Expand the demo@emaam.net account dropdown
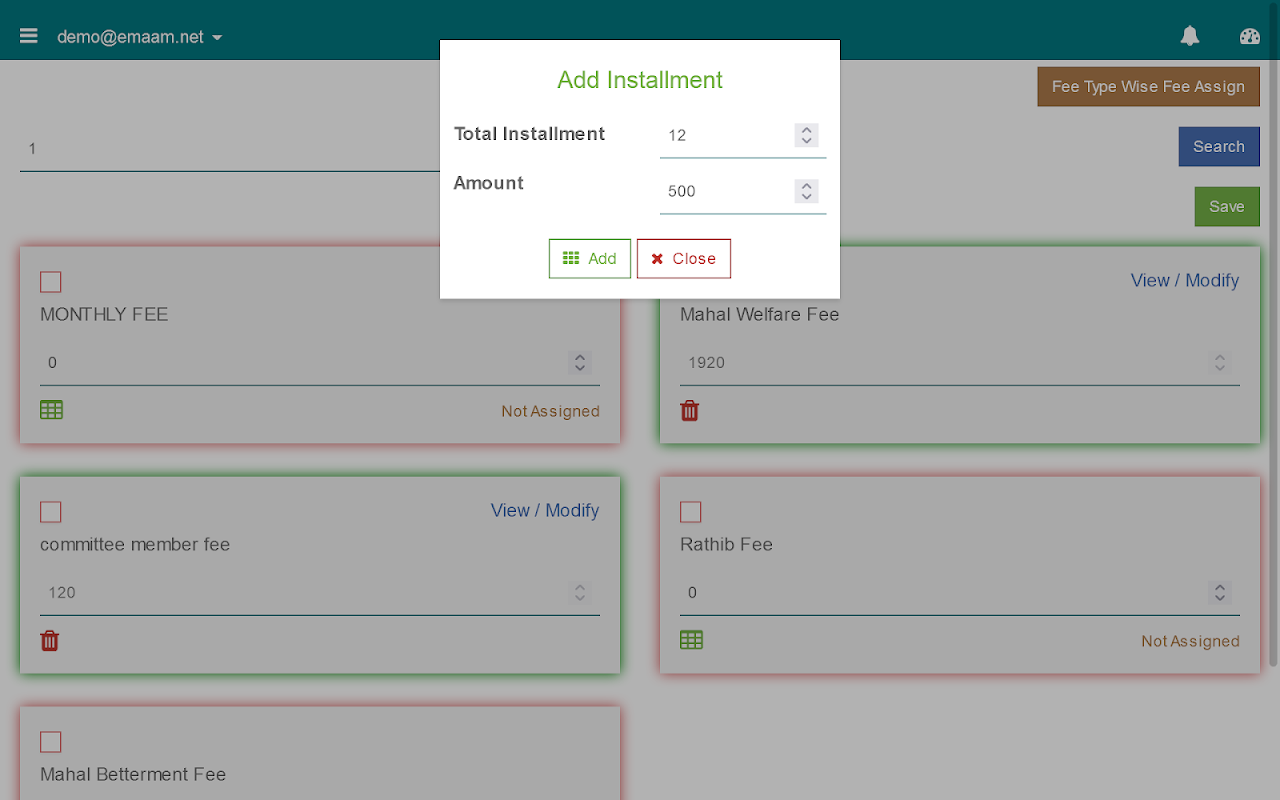Viewport: 1280px width, 800px height. tap(140, 37)
